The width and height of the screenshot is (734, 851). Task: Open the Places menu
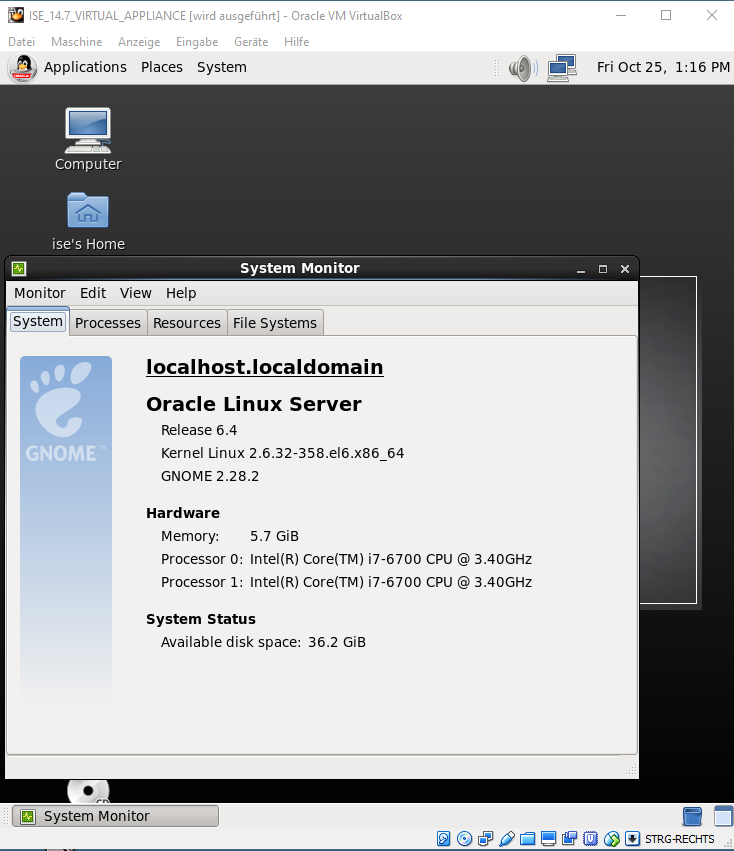point(162,67)
